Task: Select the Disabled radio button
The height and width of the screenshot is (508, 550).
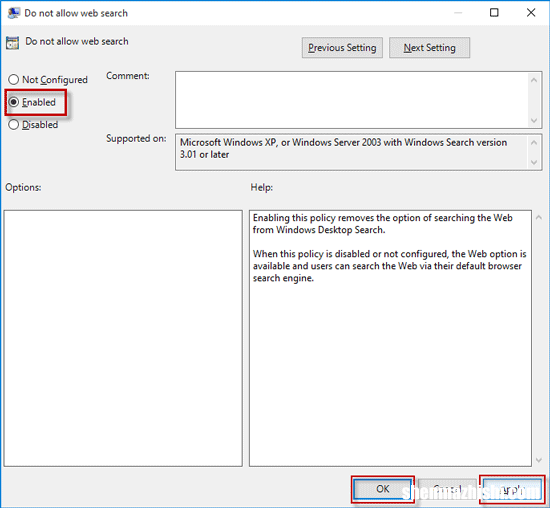Action: tap(13, 125)
